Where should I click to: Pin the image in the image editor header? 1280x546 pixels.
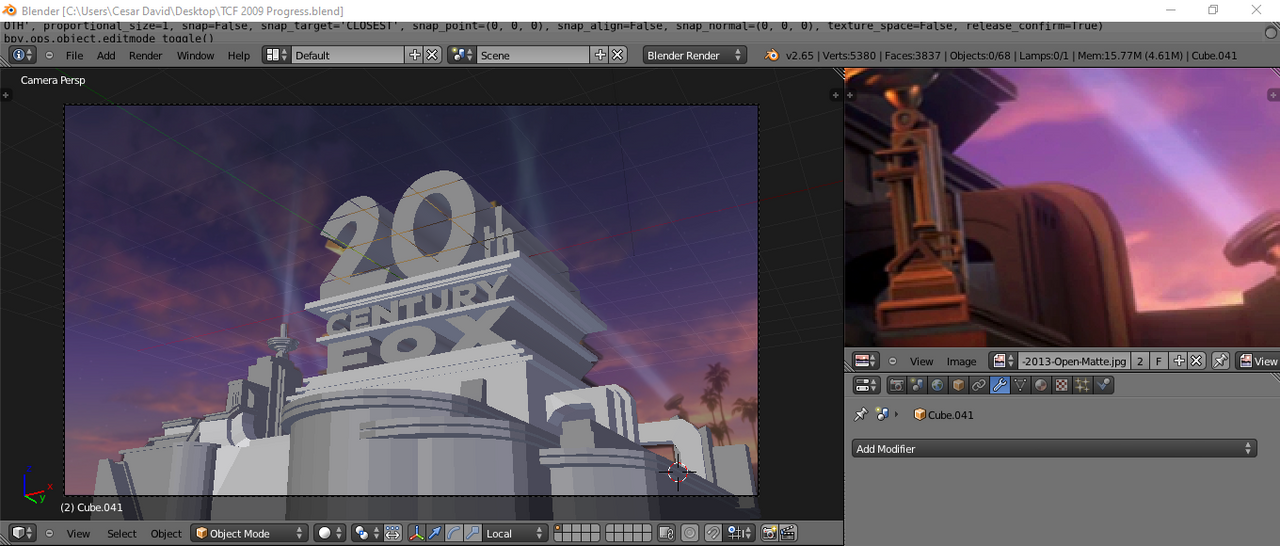(x=1220, y=361)
